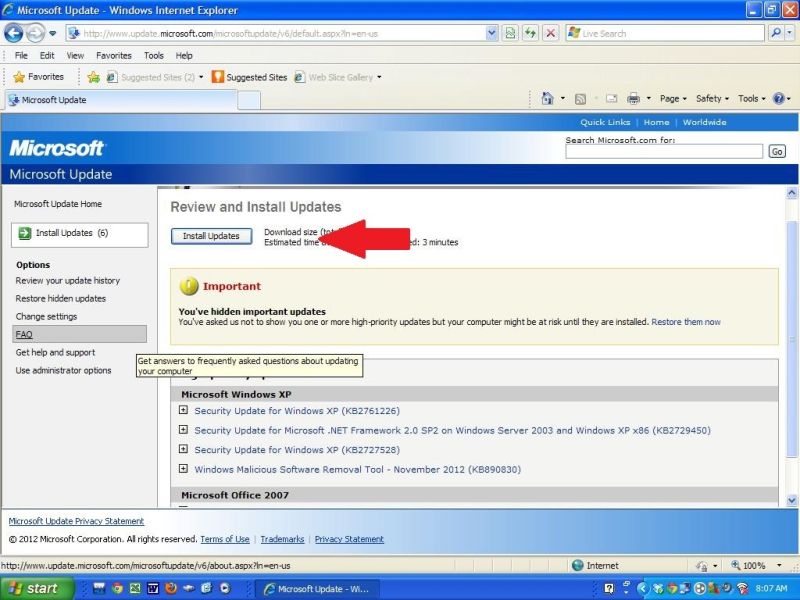Open the File menu

point(21,56)
